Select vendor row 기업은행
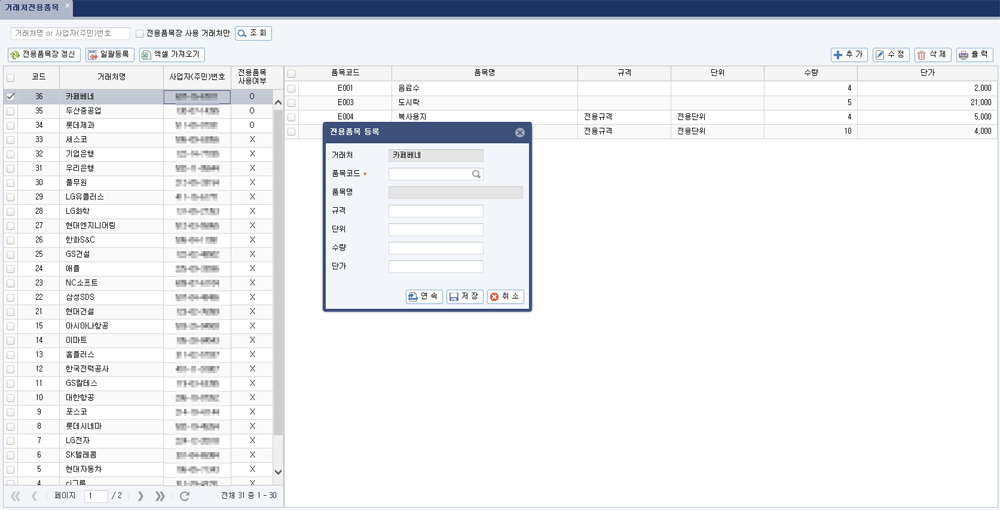The height and width of the screenshot is (510, 1000). (139, 154)
